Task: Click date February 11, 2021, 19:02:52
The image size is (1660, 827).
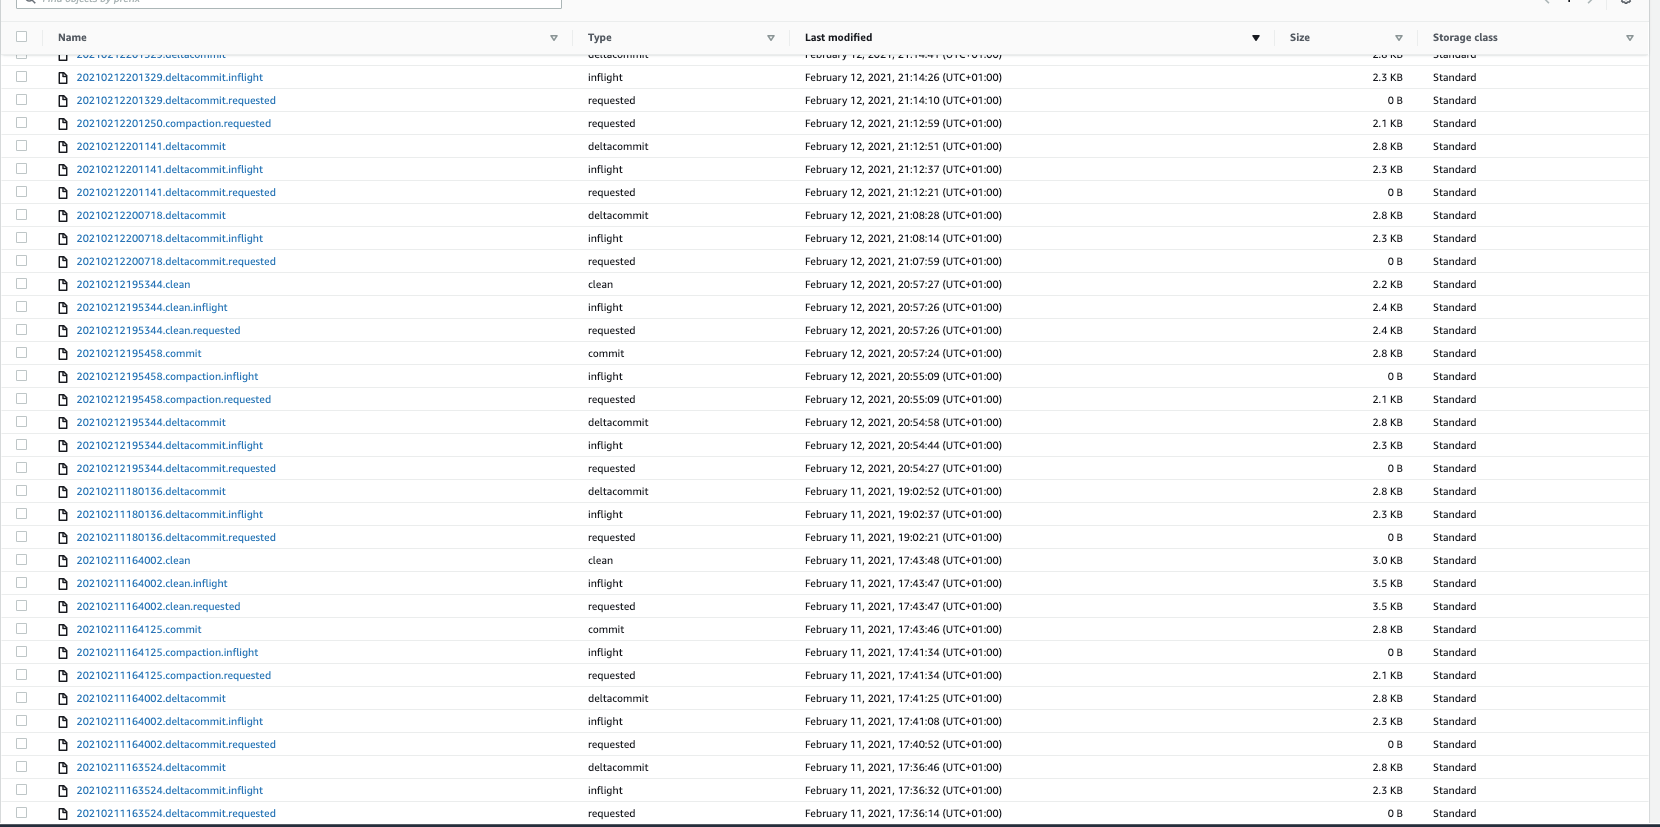Action: click(x=903, y=492)
